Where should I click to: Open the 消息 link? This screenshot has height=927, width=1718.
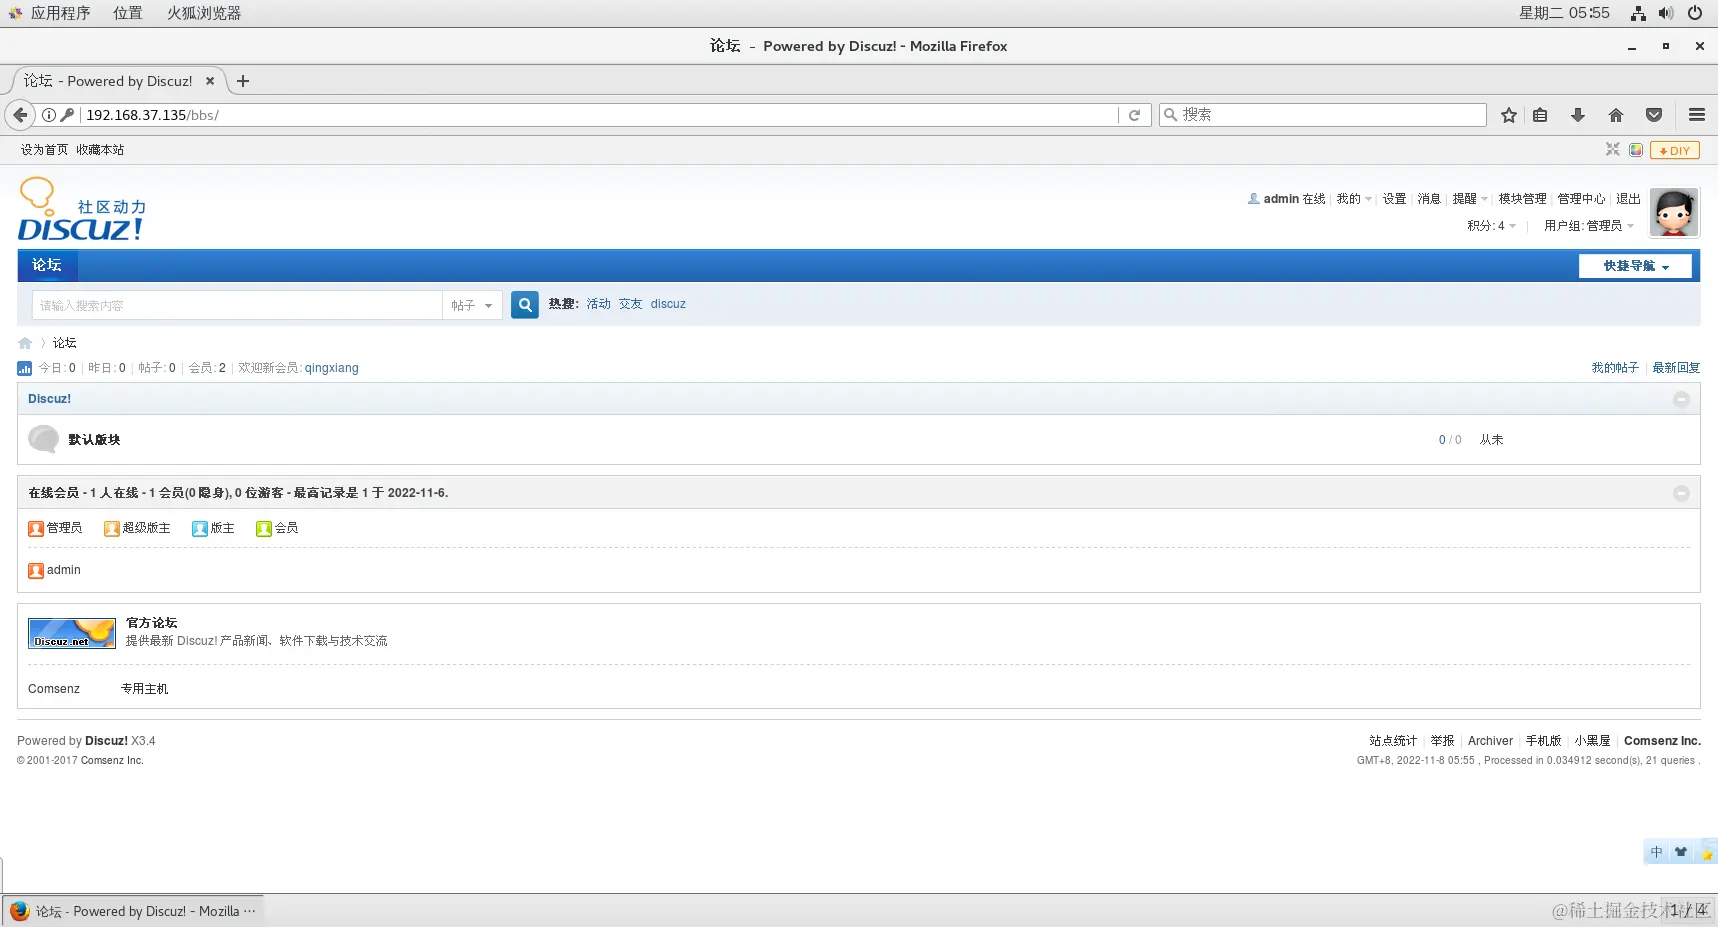(x=1429, y=199)
